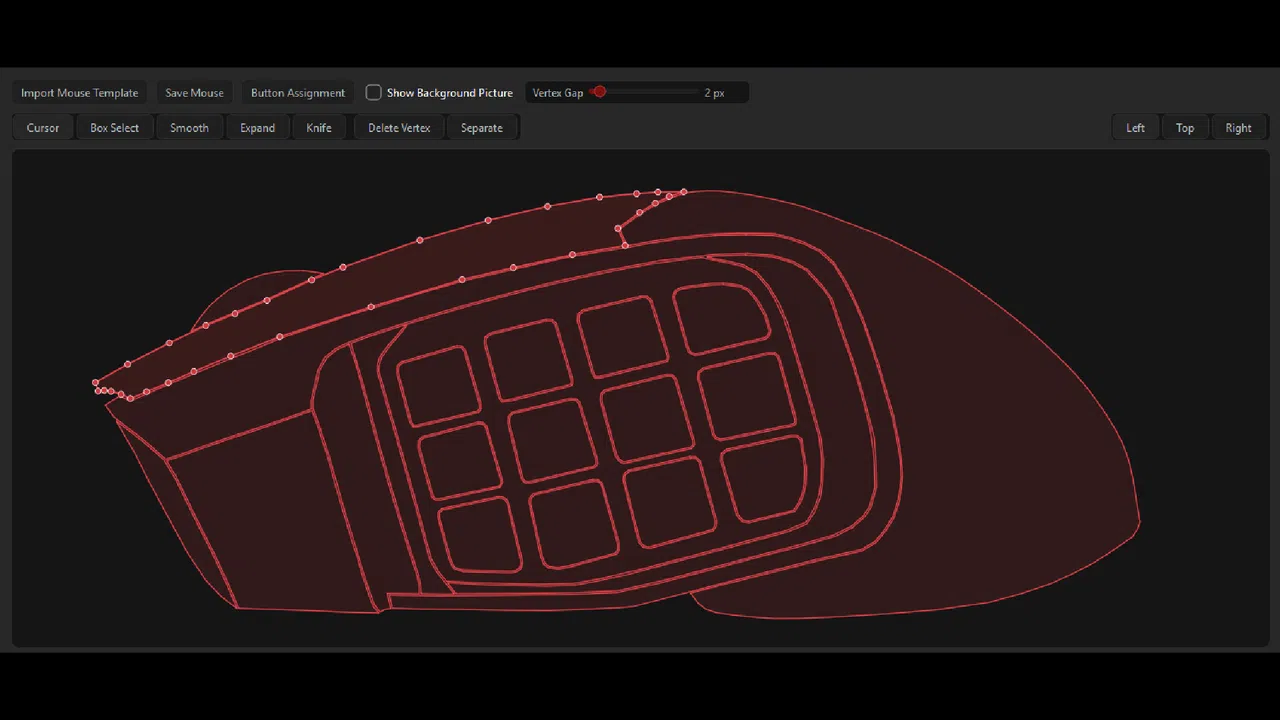The image size is (1280, 720).
Task: Switch to the Top view
Action: (x=1185, y=128)
